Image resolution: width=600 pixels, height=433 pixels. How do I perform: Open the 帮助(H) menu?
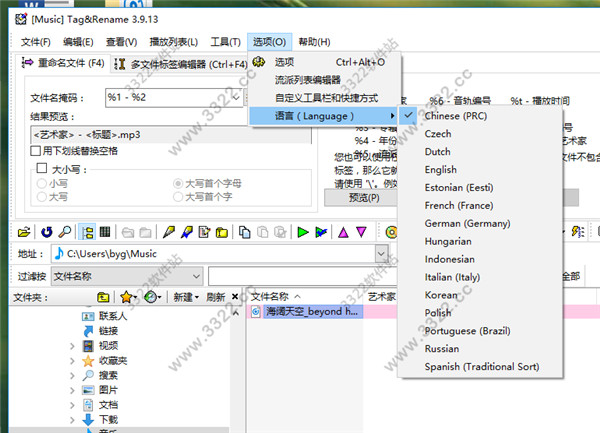tap(315, 42)
